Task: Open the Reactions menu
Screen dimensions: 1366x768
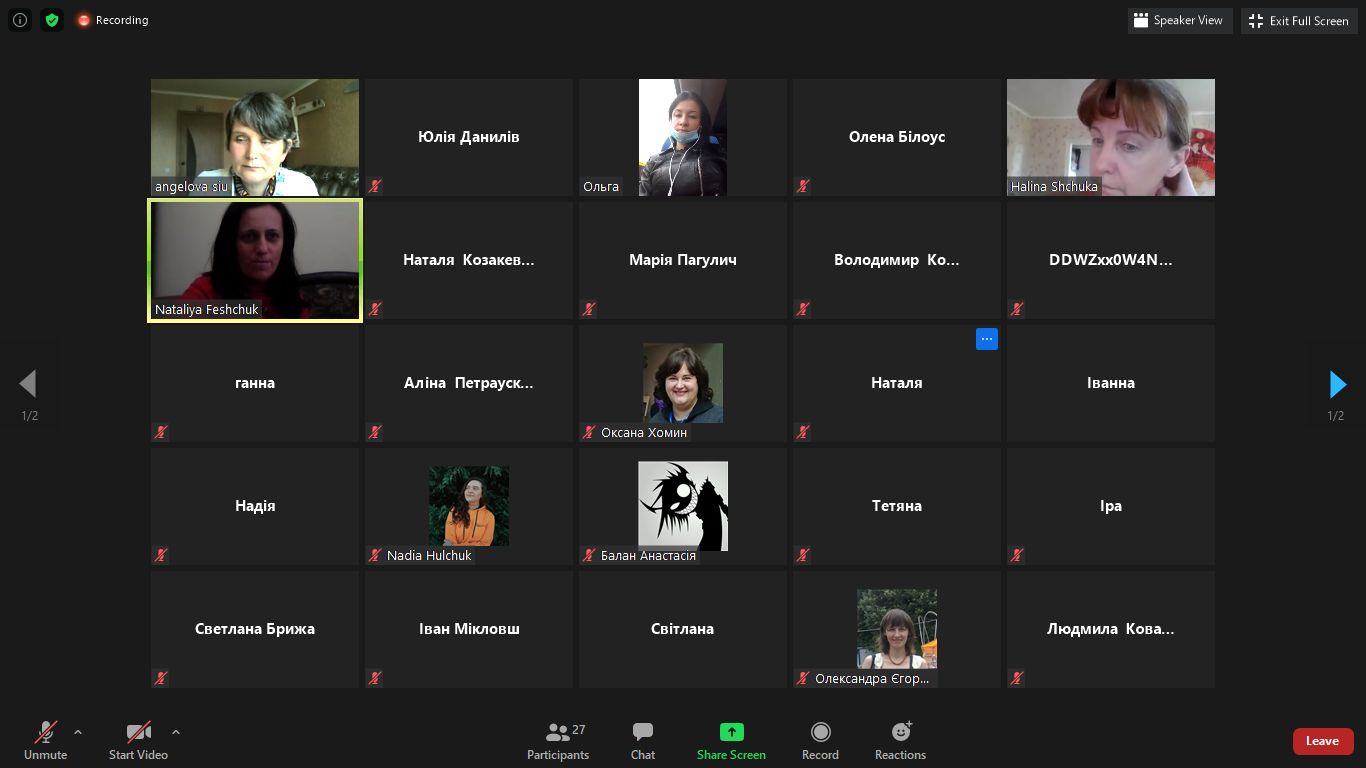Action: (x=900, y=741)
